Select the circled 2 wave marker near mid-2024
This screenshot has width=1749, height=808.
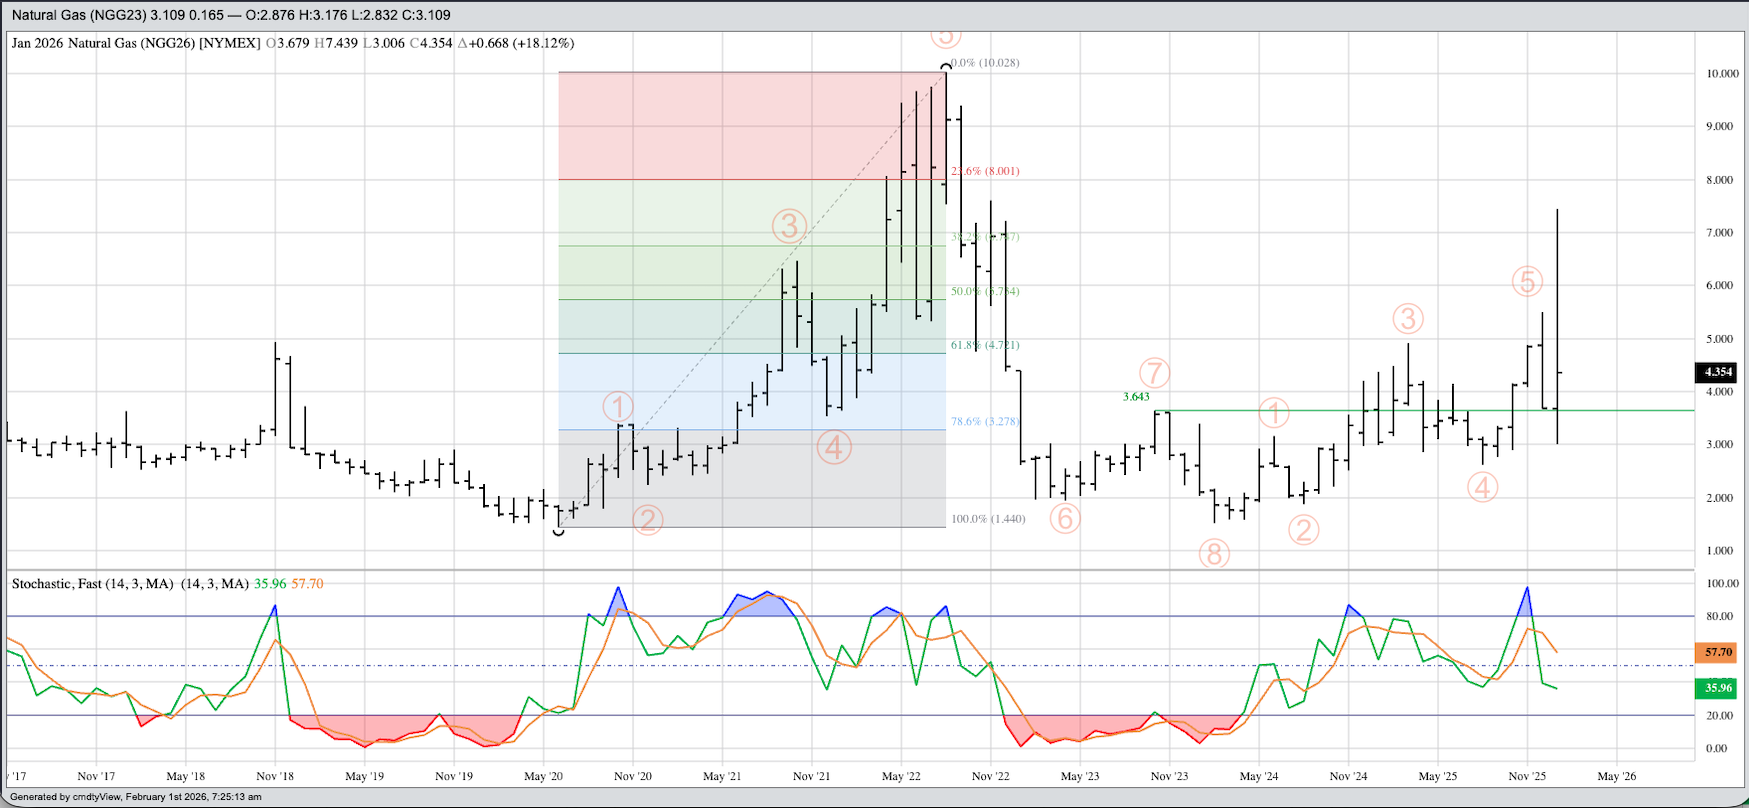click(1303, 529)
